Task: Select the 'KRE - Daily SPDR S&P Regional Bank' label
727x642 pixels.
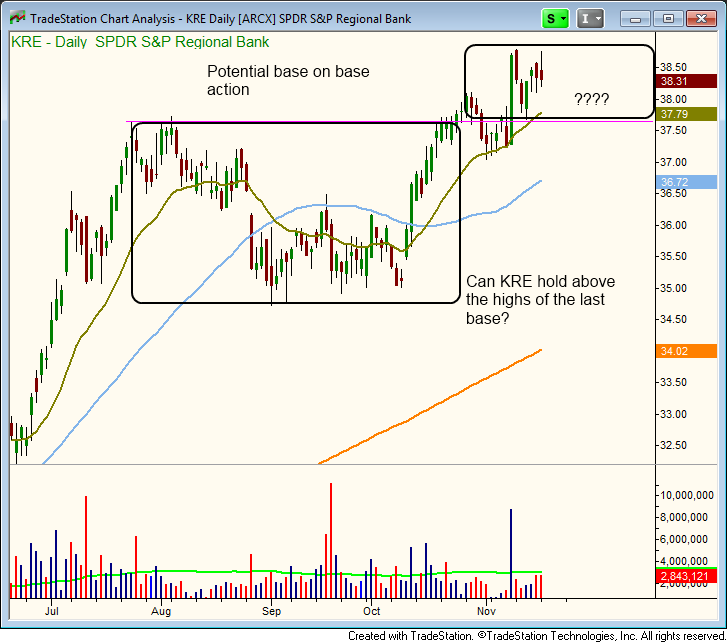Action: (140, 42)
